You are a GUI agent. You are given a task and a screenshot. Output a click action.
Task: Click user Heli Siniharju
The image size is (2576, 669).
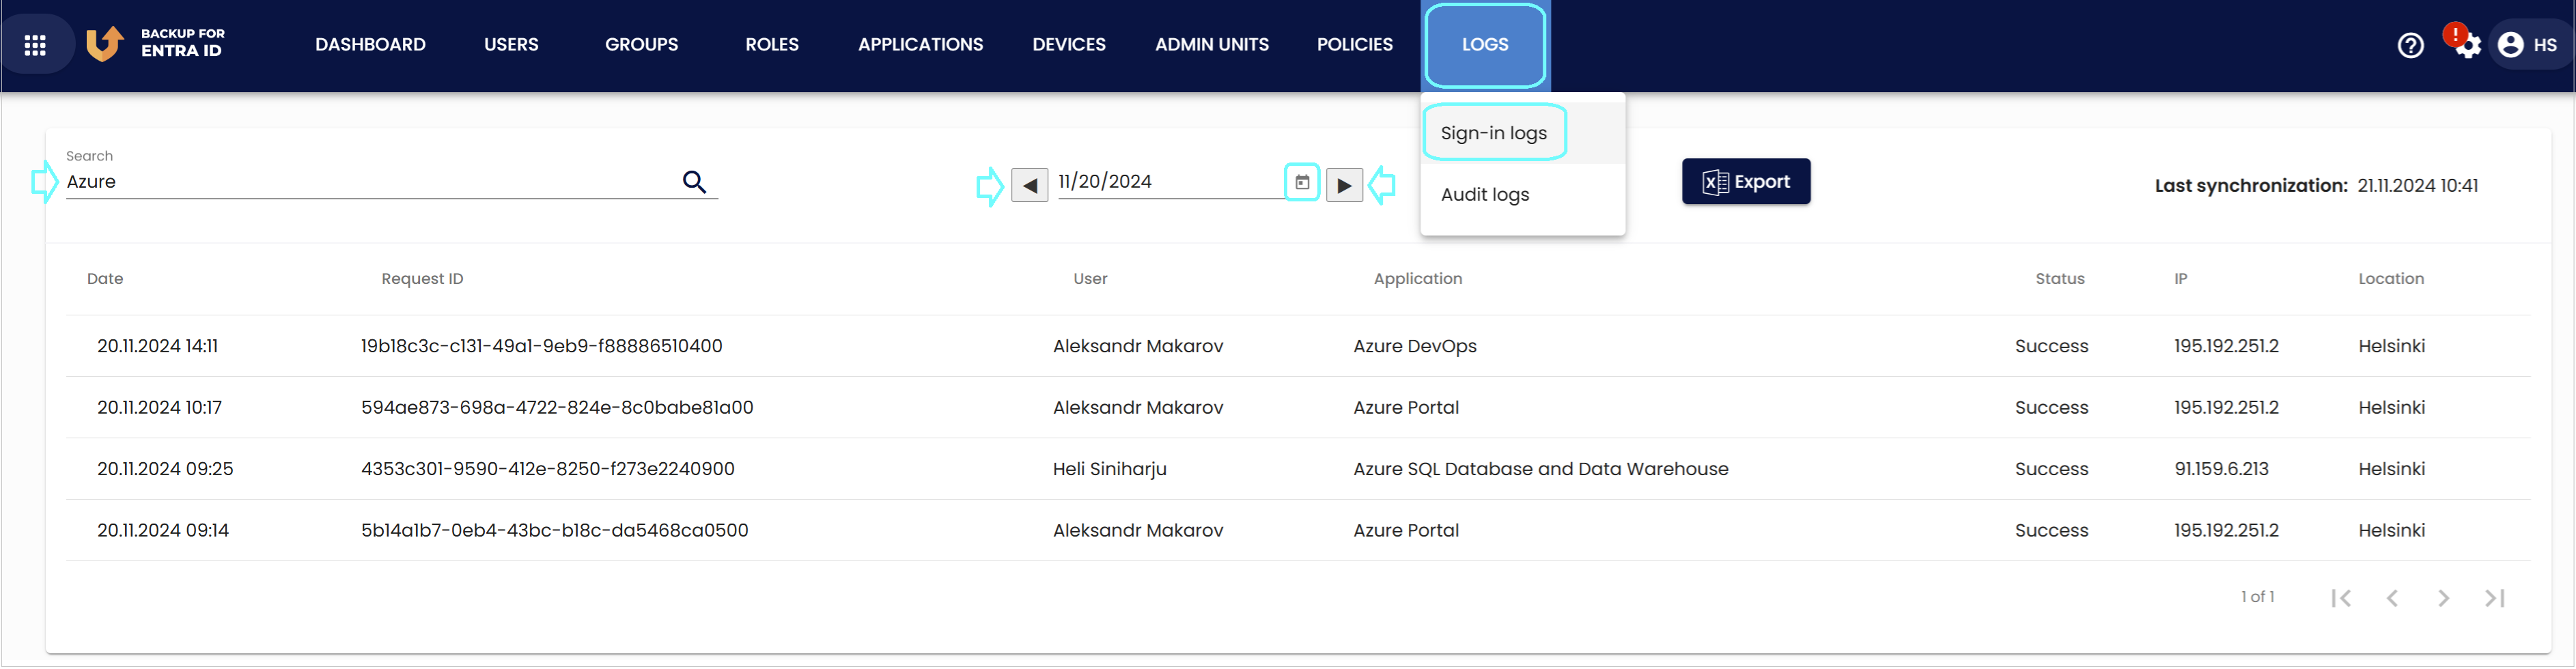(x=1109, y=469)
